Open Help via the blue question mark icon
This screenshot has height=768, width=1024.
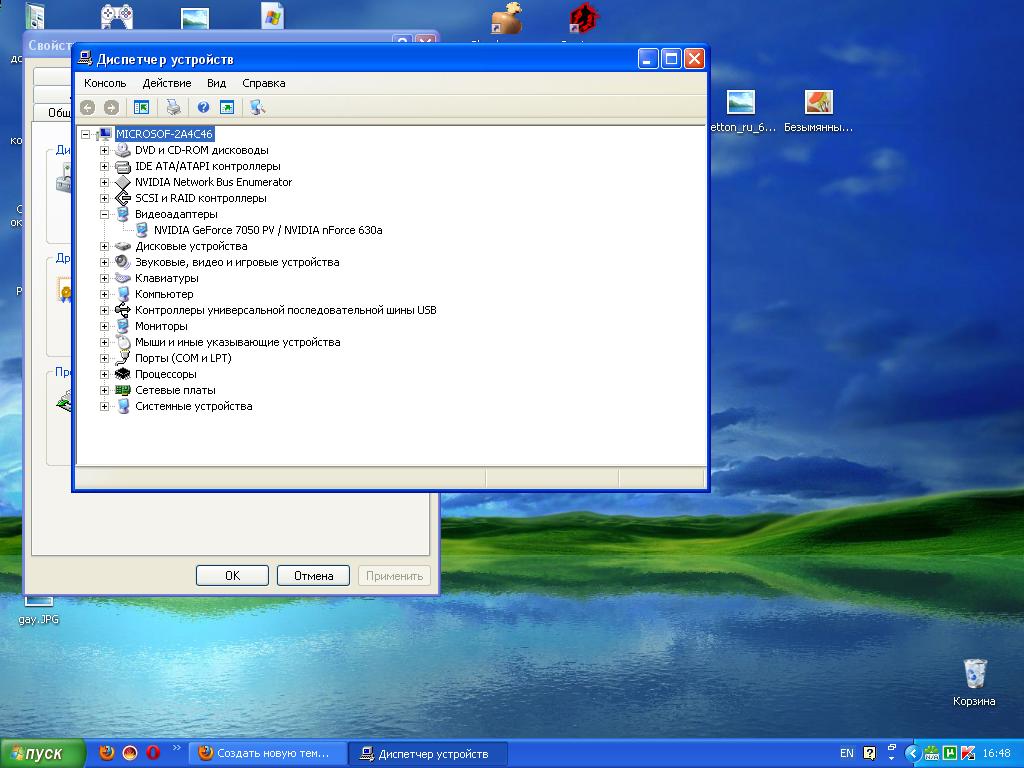(203, 107)
